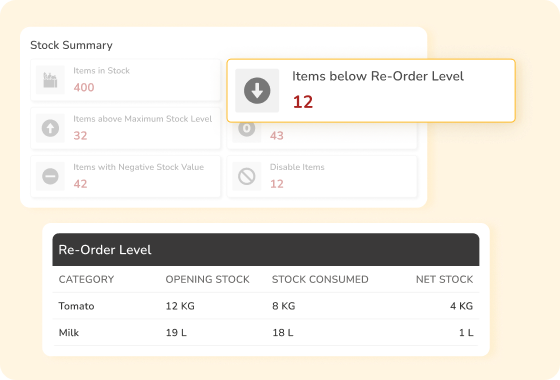Sort by the CATEGORY column header

tap(86, 279)
